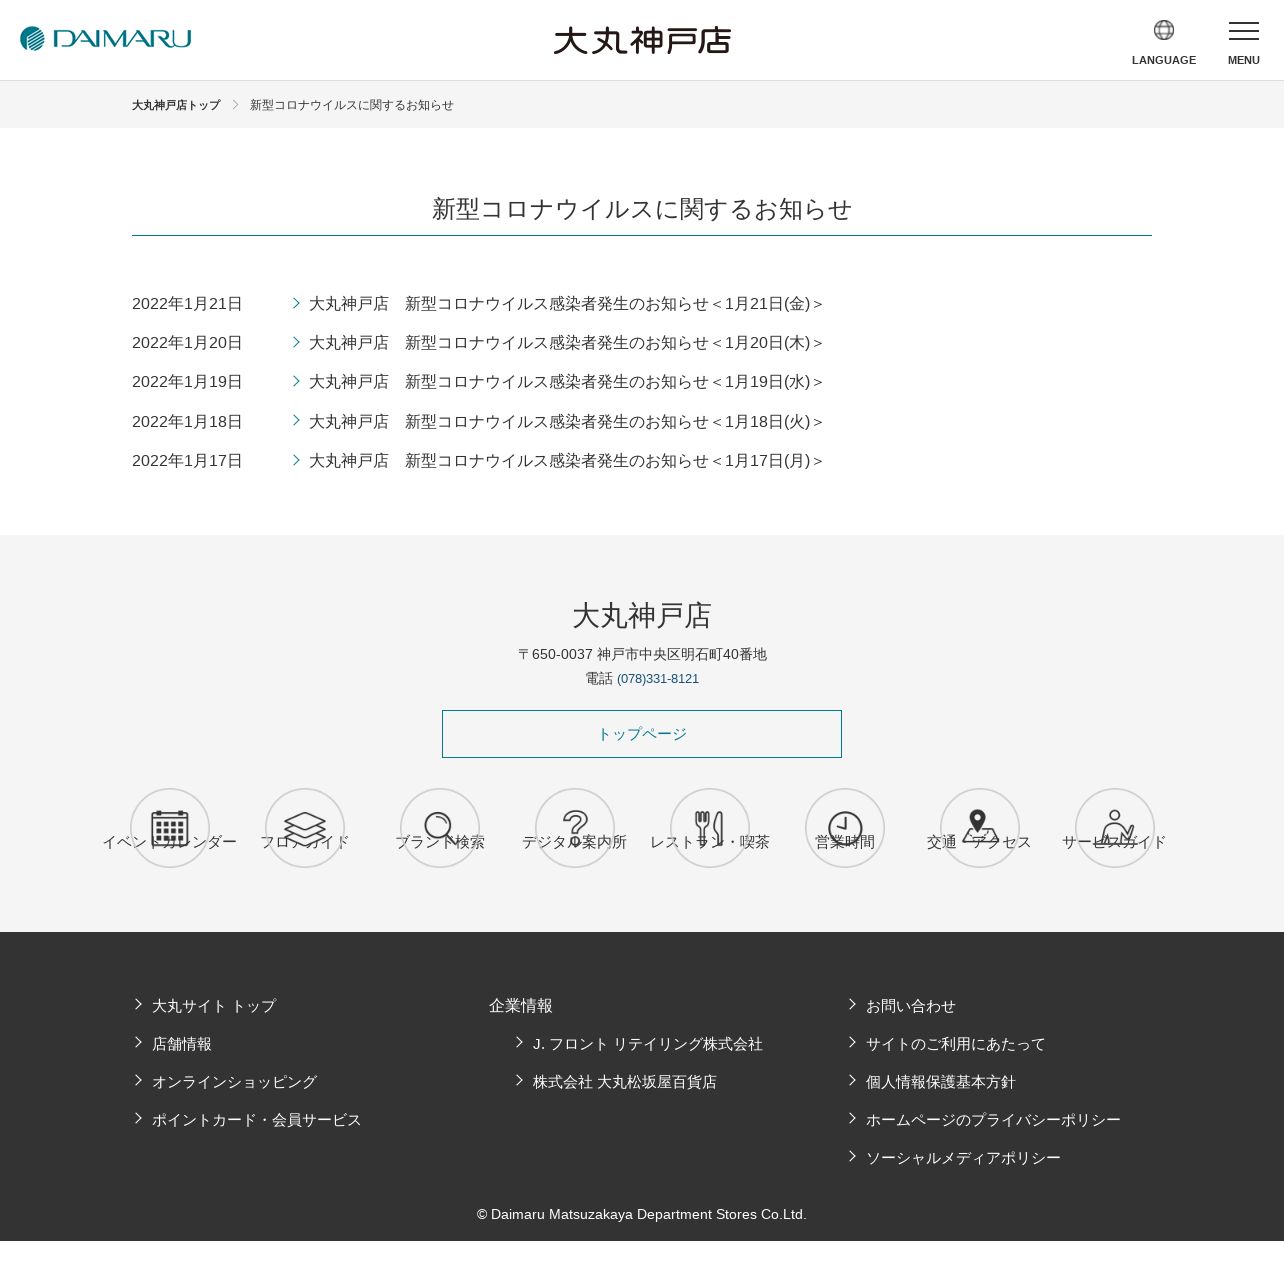The height and width of the screenshot is (1288, 1284).
Task: Open ポイントカード・会員サービス footer link
Action: [x=257, y=1120]
